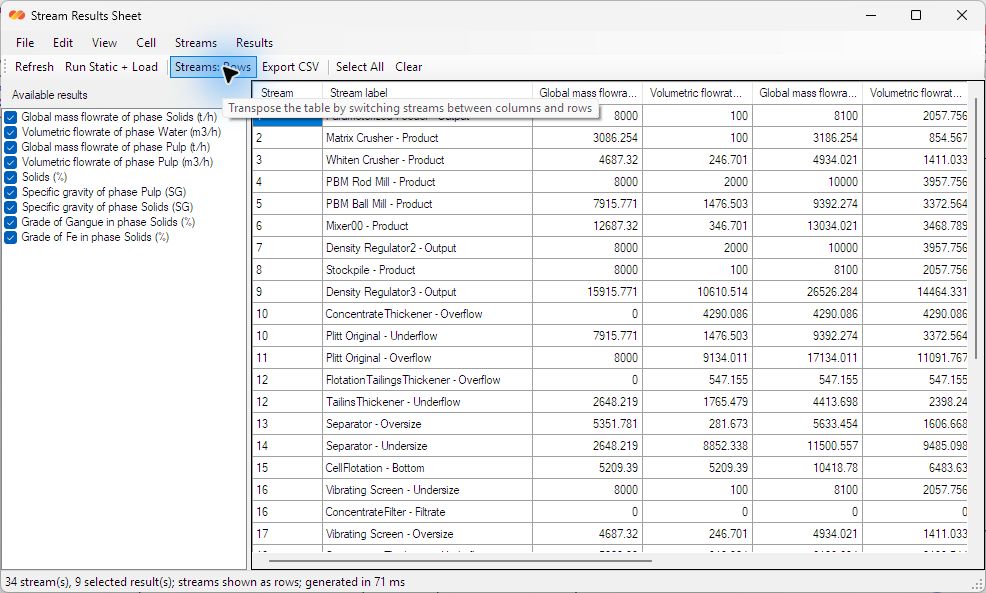The height and width of the screenshot is (593, 986).
Task: Click the Refresh toolbar button
Action: 34,67
